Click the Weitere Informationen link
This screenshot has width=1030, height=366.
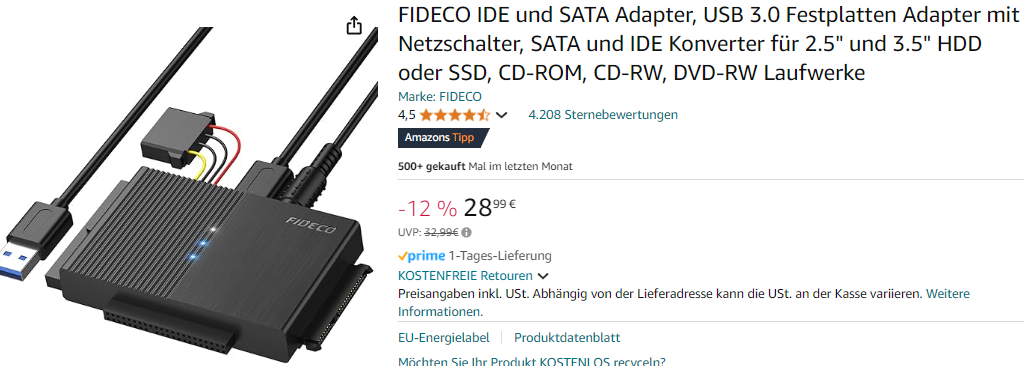[684, 302]
